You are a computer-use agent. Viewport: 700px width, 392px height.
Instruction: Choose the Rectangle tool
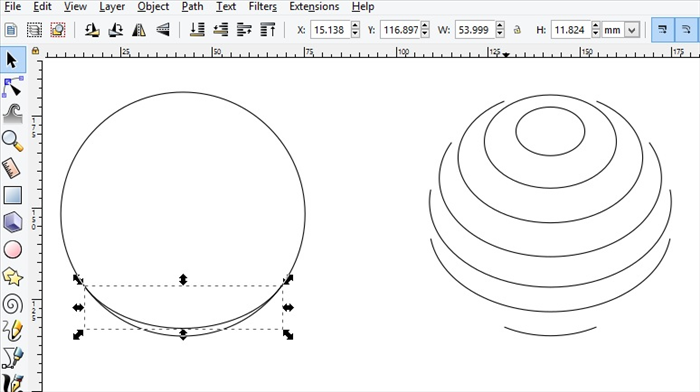point(12,195)
